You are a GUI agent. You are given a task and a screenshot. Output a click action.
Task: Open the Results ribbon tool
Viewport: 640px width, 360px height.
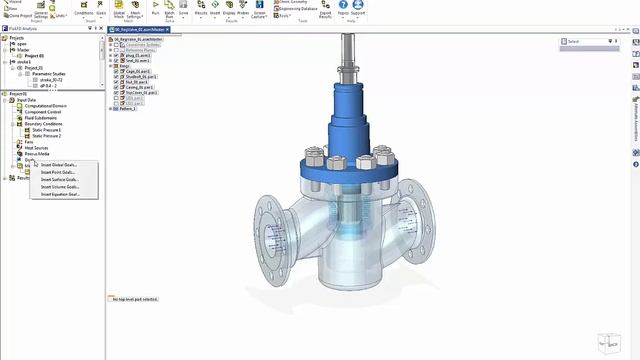click(201, 9)
